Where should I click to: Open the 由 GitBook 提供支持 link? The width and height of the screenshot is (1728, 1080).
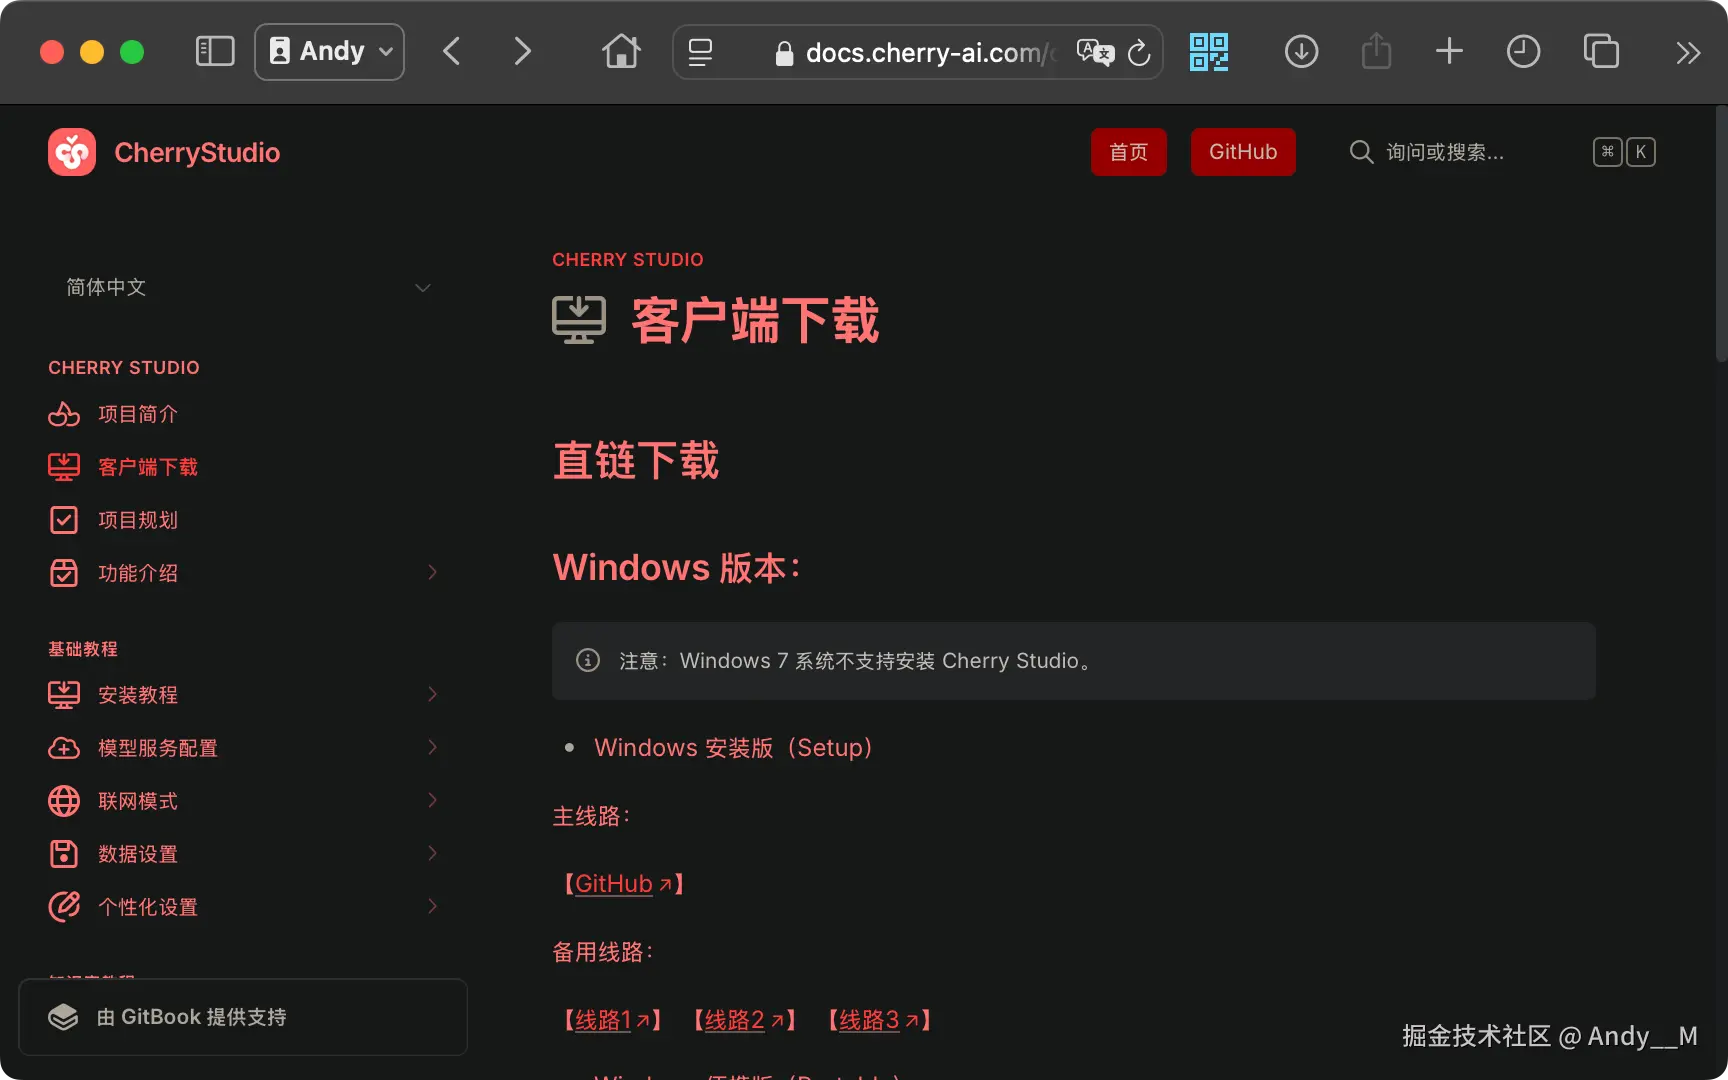[243, 1017]
